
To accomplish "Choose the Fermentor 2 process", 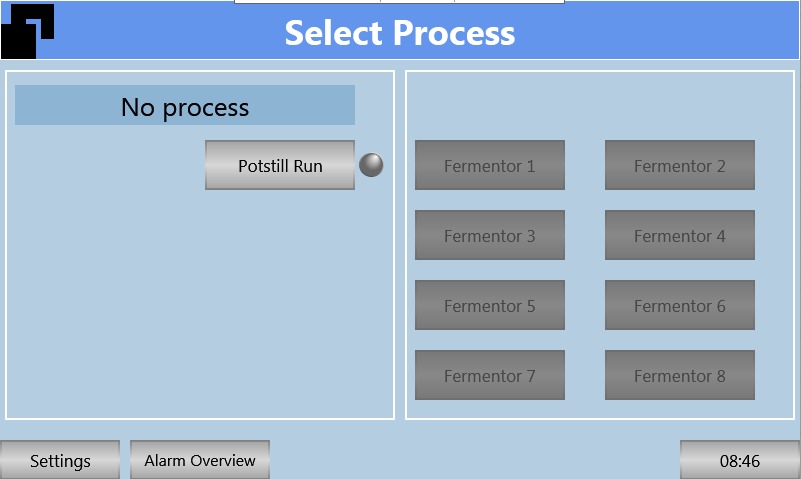I will [x=680, y=165].
